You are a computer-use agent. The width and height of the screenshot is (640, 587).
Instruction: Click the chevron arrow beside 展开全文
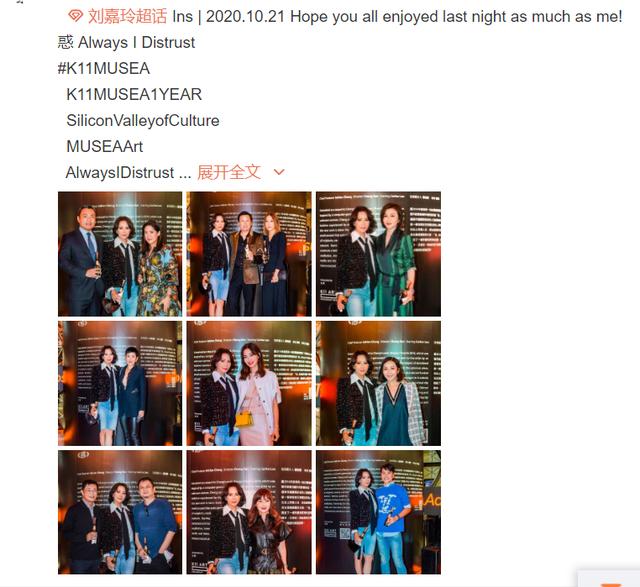tap(279, 172)
